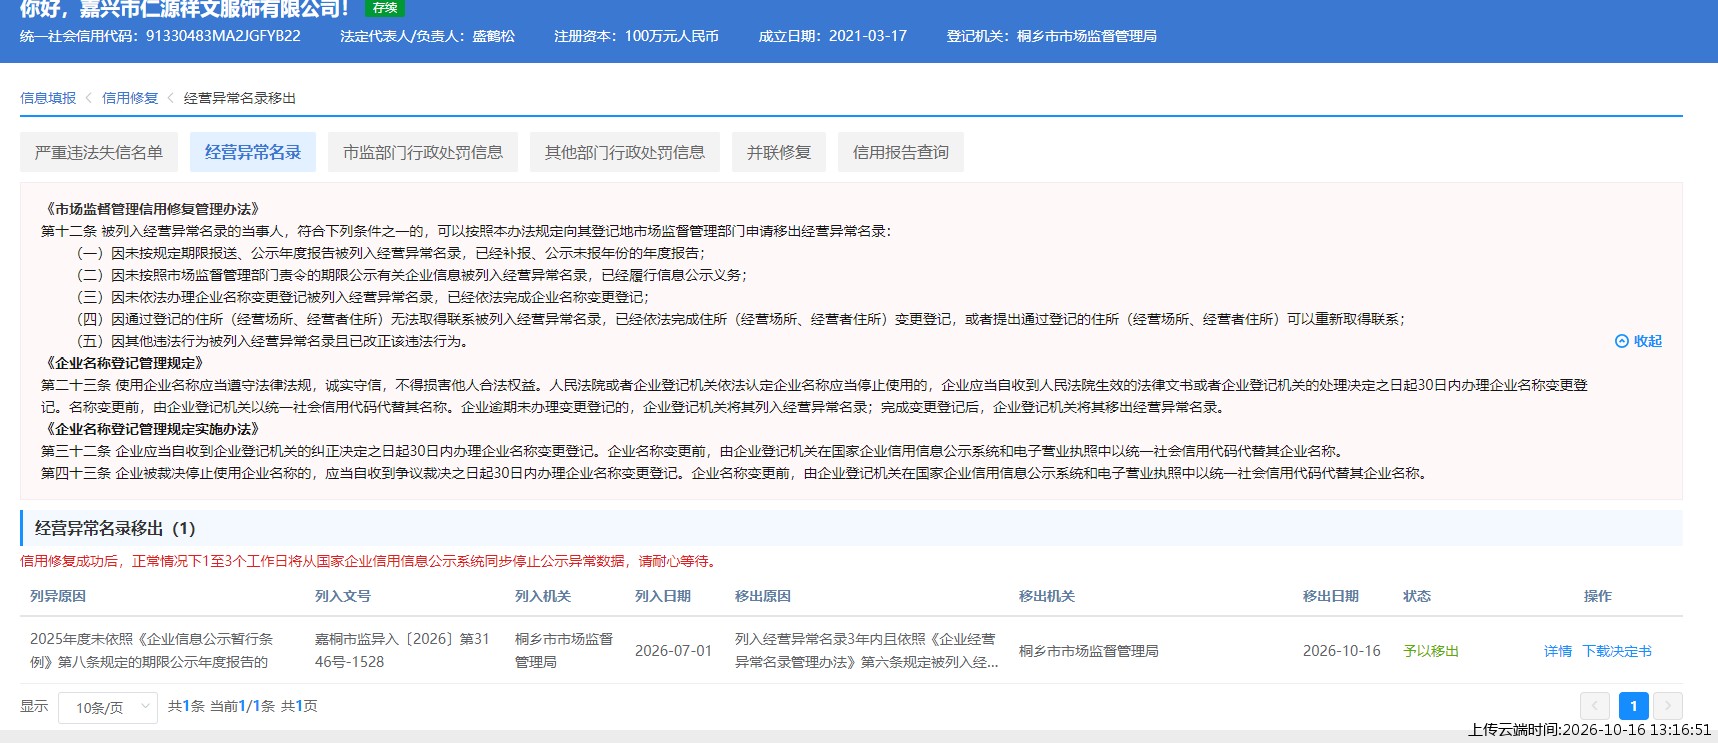This screenshot has height=743, width=1718.
Task: Open 市监部门行政处罚信息 tab
Action: click(423, 152)
